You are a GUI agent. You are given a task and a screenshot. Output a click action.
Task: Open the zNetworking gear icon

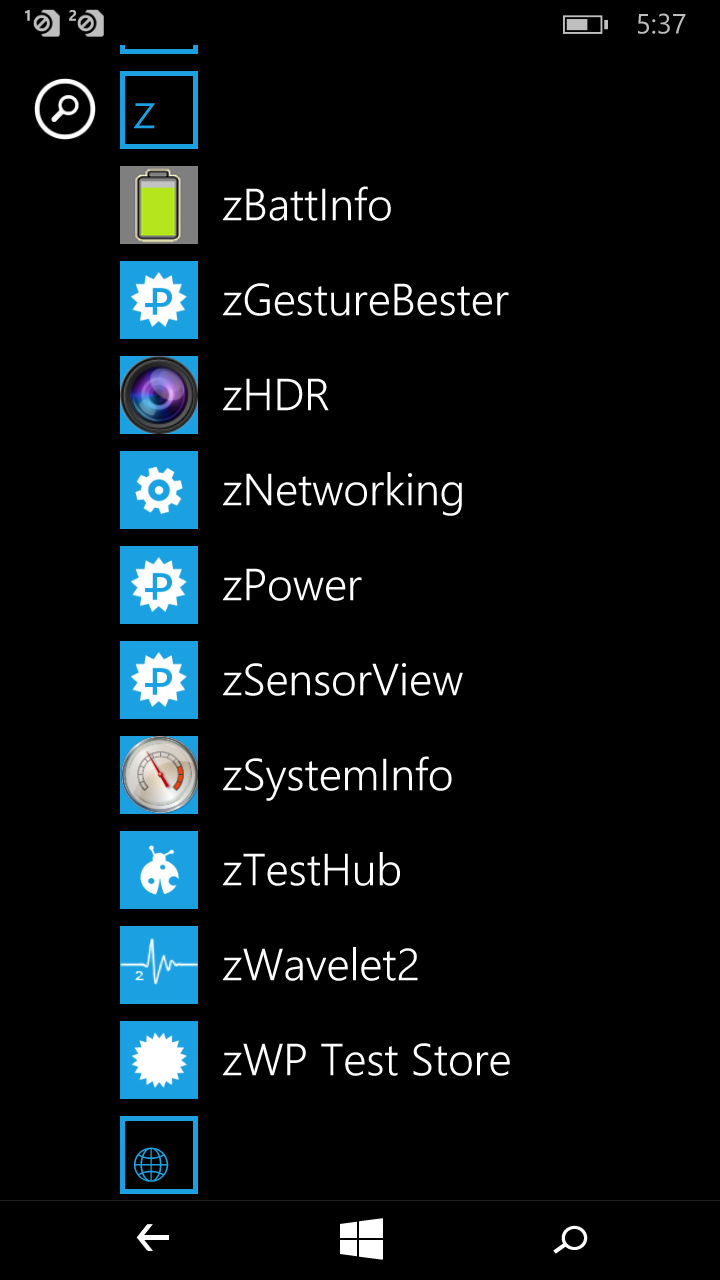159,490
